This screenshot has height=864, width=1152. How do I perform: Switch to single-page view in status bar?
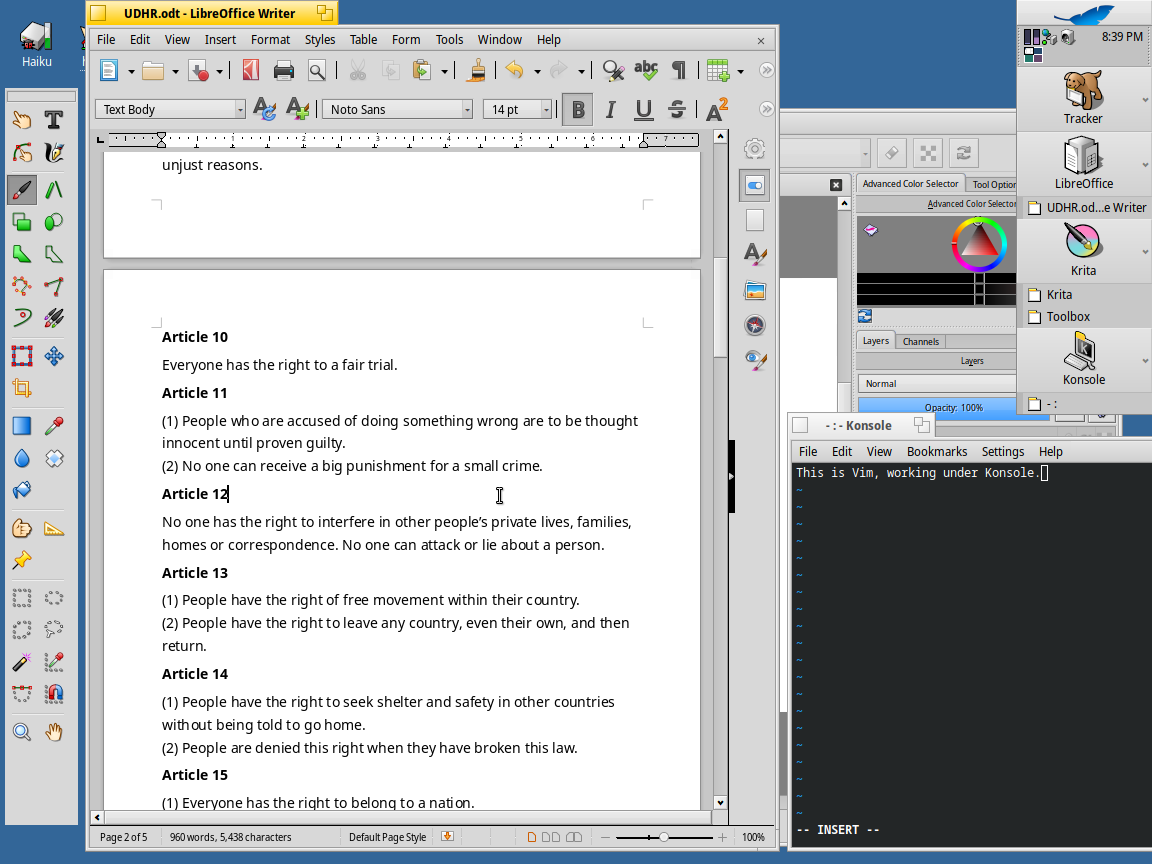pyautogui.click(x=532, y=837)
